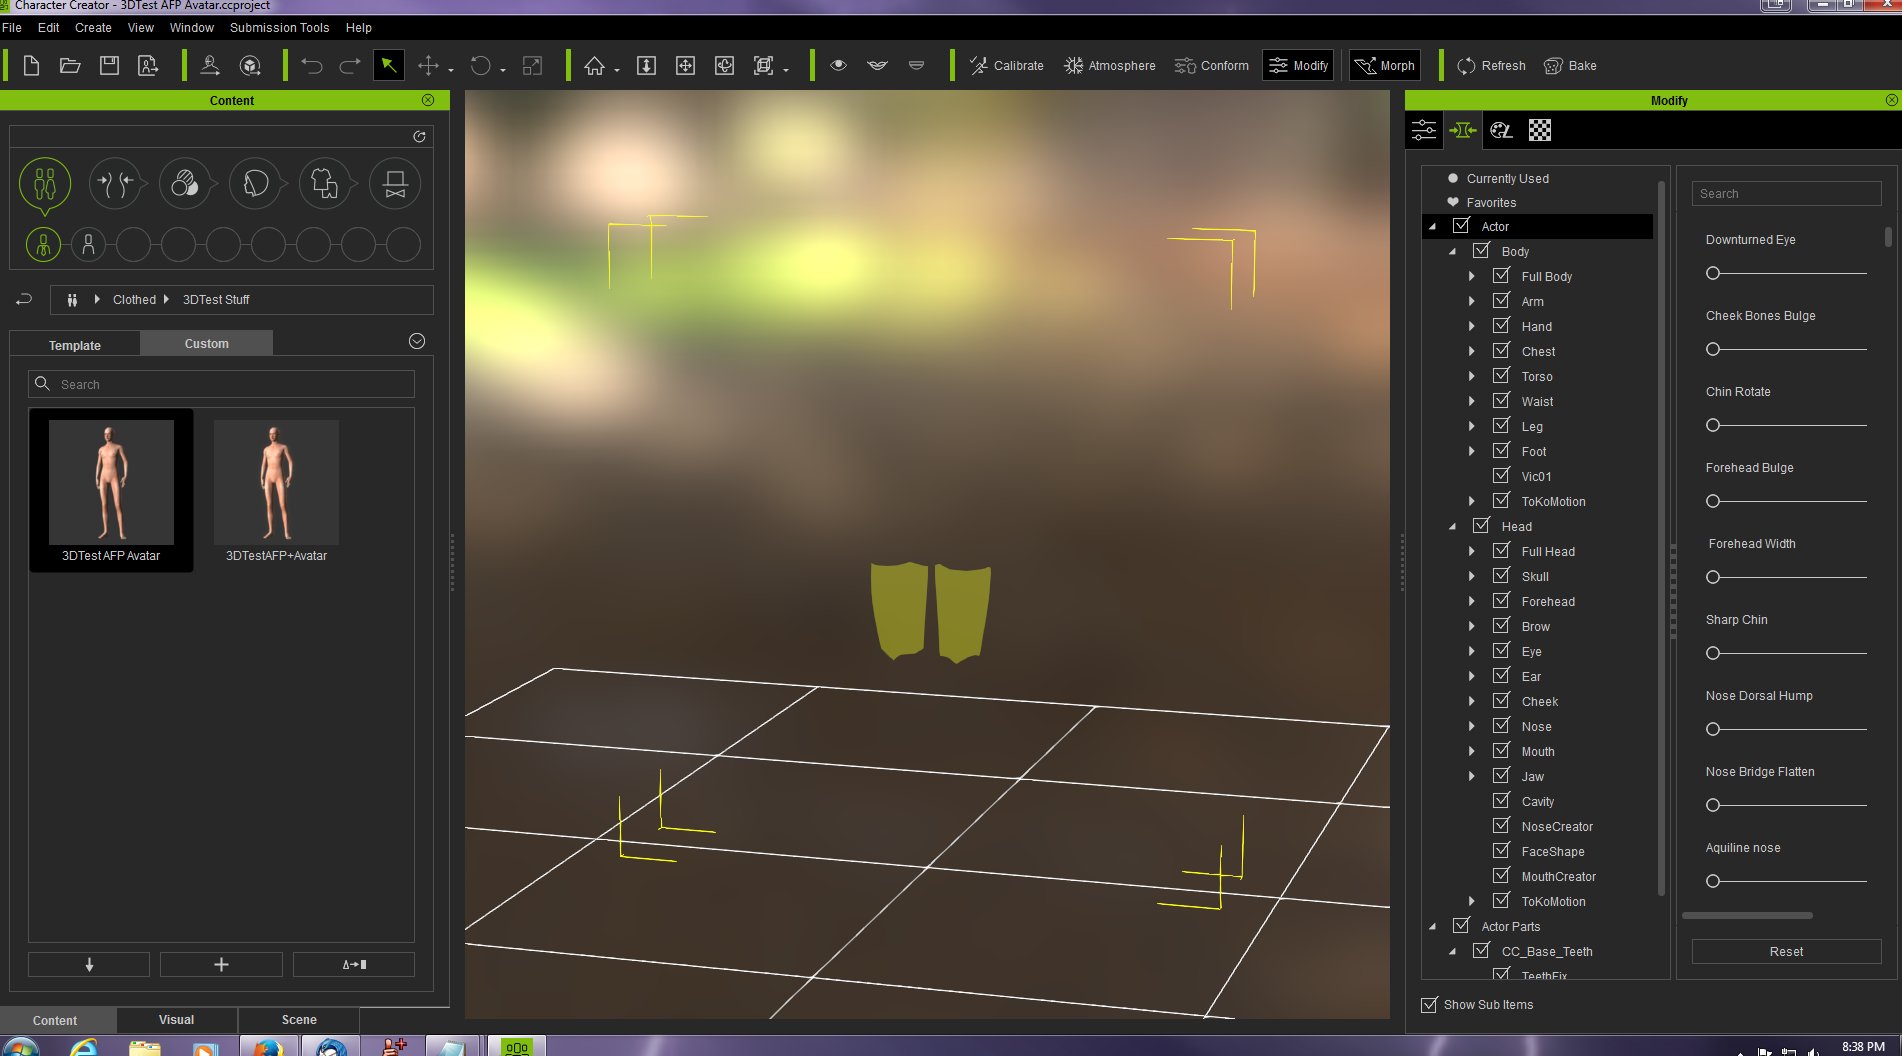Click the Reset button

[x=1786, y=952]
